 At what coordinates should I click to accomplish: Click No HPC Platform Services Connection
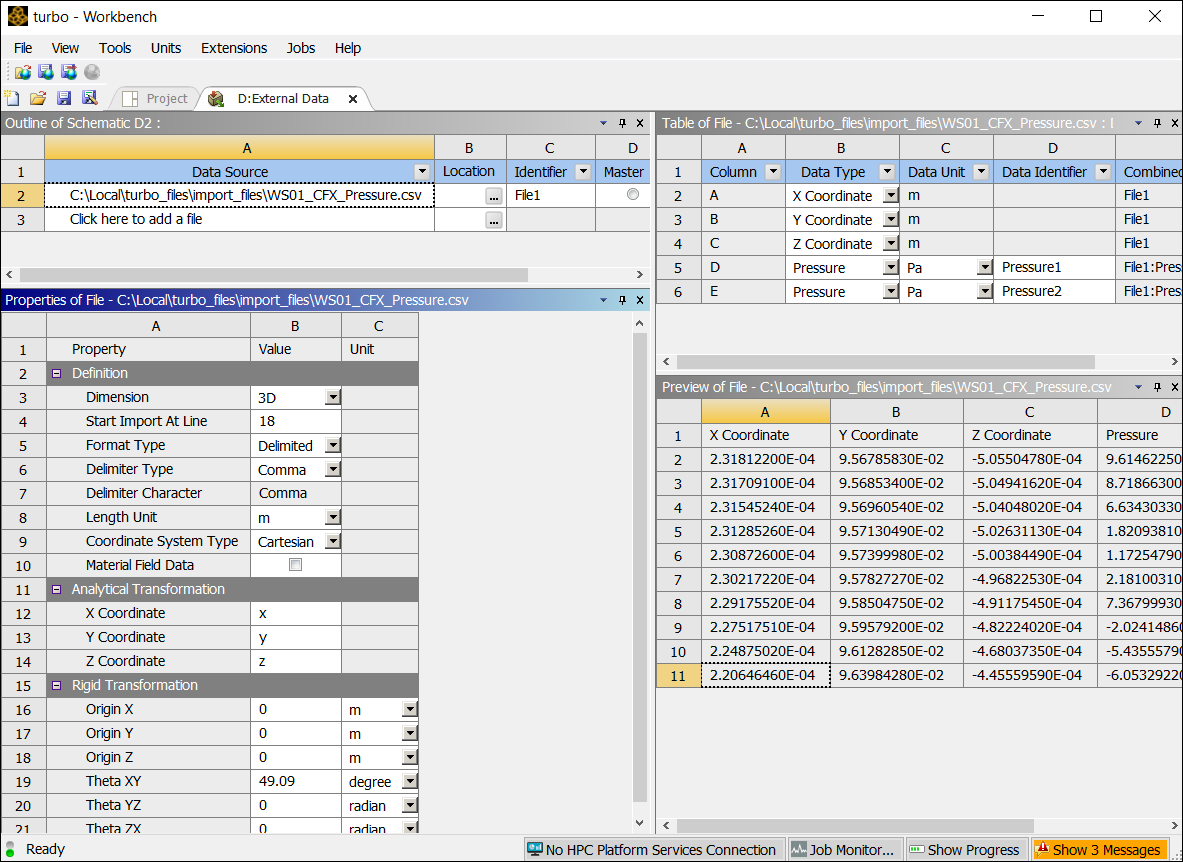click(x=652, y=849)
